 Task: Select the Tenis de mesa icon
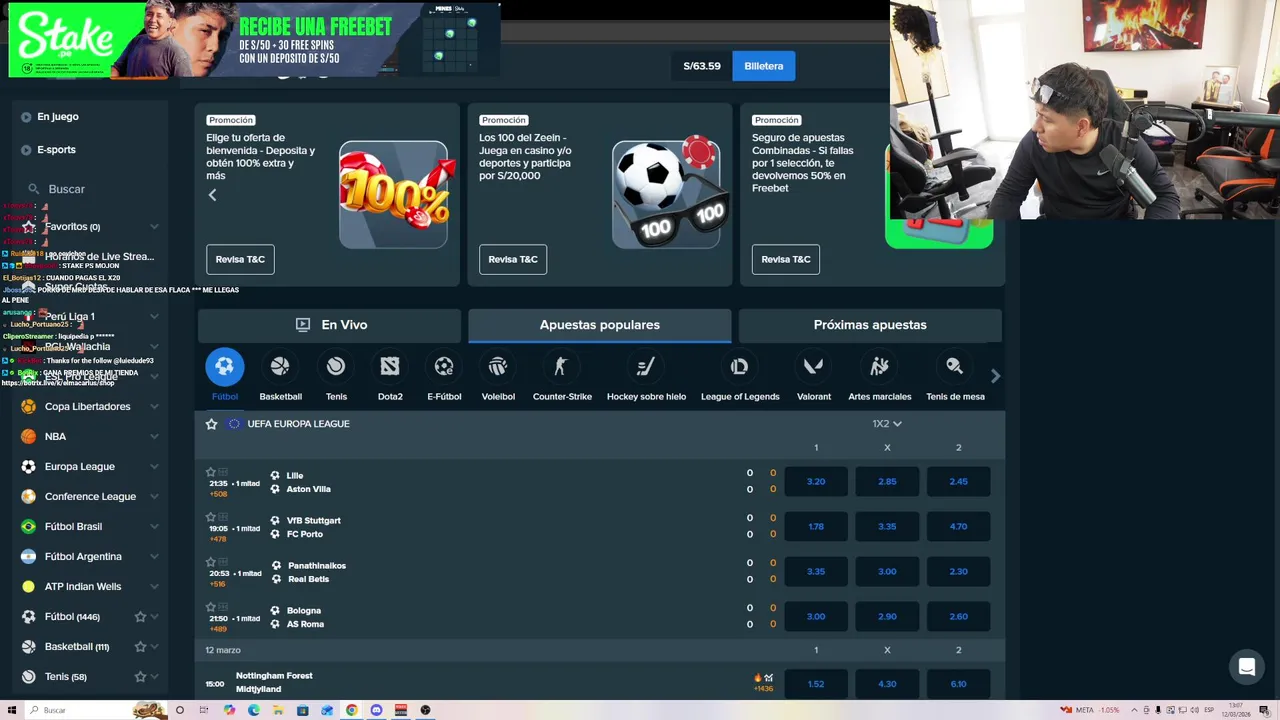[955, 367]
